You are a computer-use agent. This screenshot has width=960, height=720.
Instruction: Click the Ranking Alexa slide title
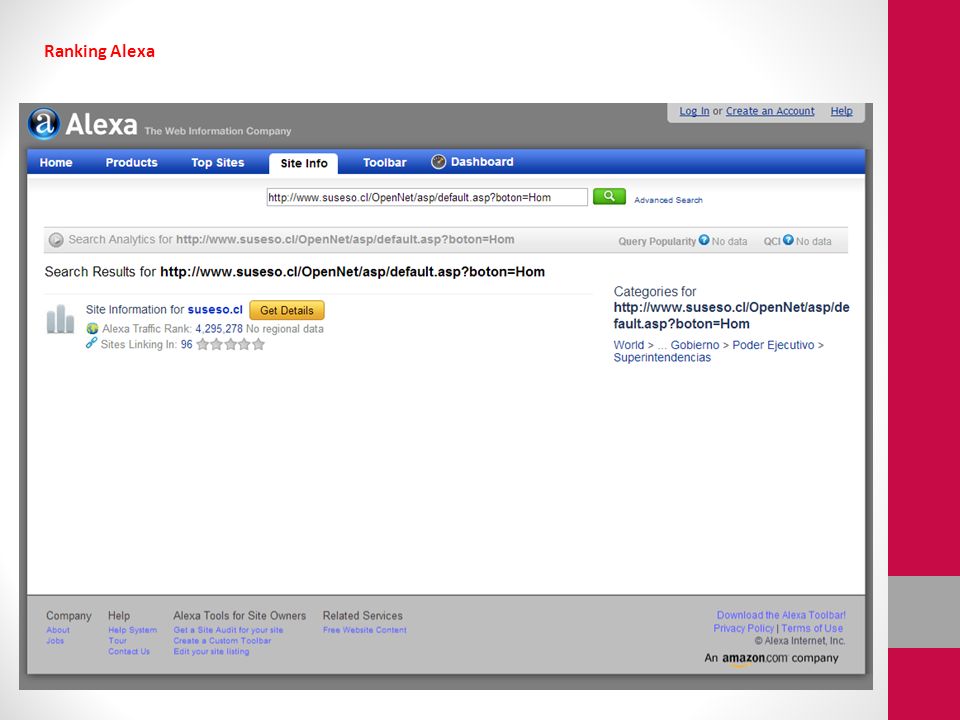pyautogui.click(x=99, y=51)
